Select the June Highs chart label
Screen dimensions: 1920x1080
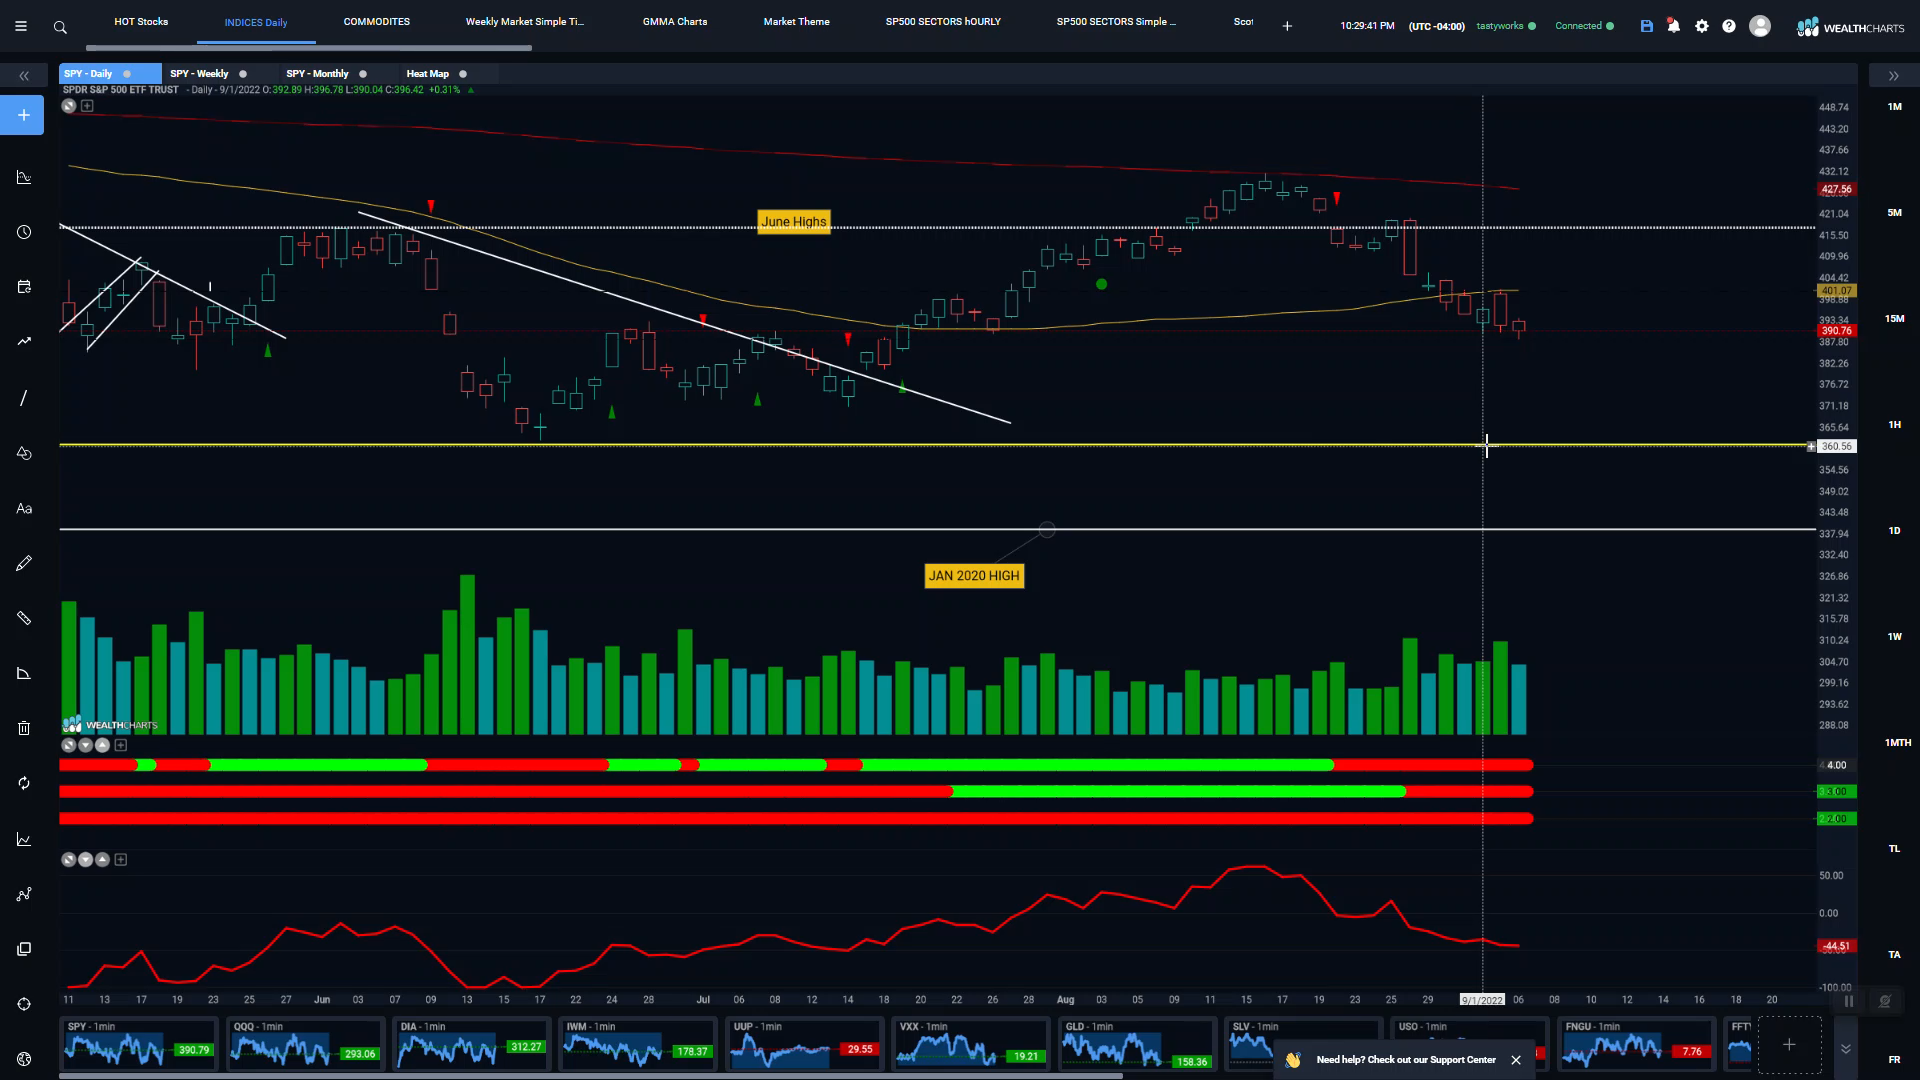794,222
